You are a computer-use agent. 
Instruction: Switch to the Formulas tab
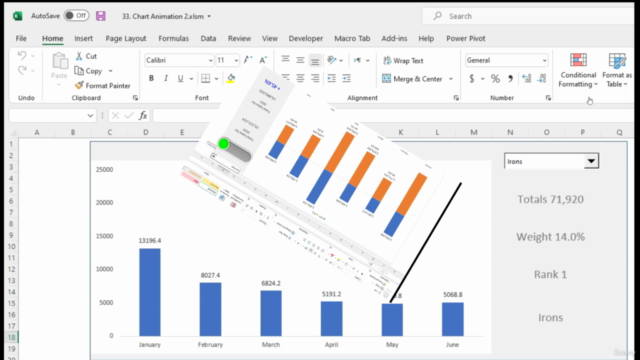(x=173, y=38)
